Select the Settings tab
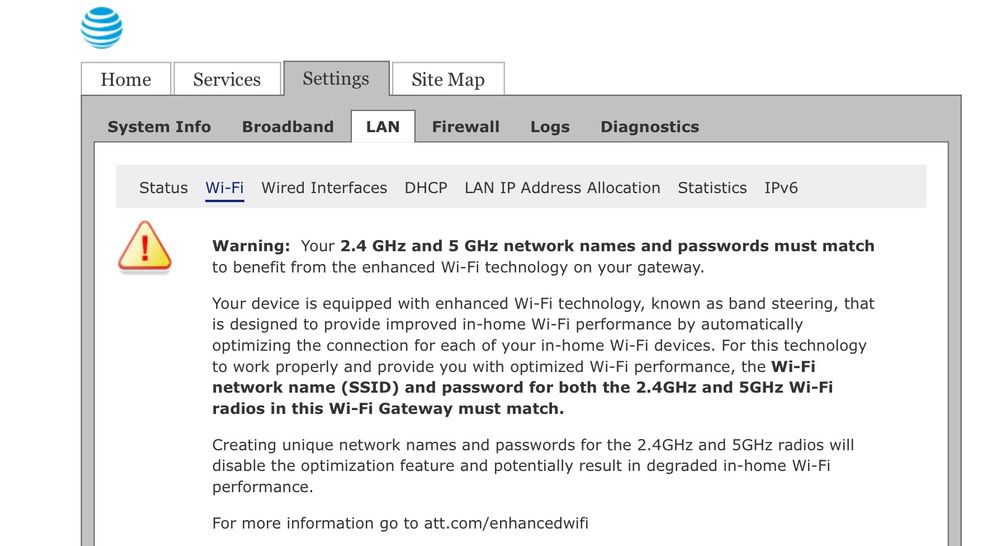Viewport: 999px width, 546px height. click(336, 79)
